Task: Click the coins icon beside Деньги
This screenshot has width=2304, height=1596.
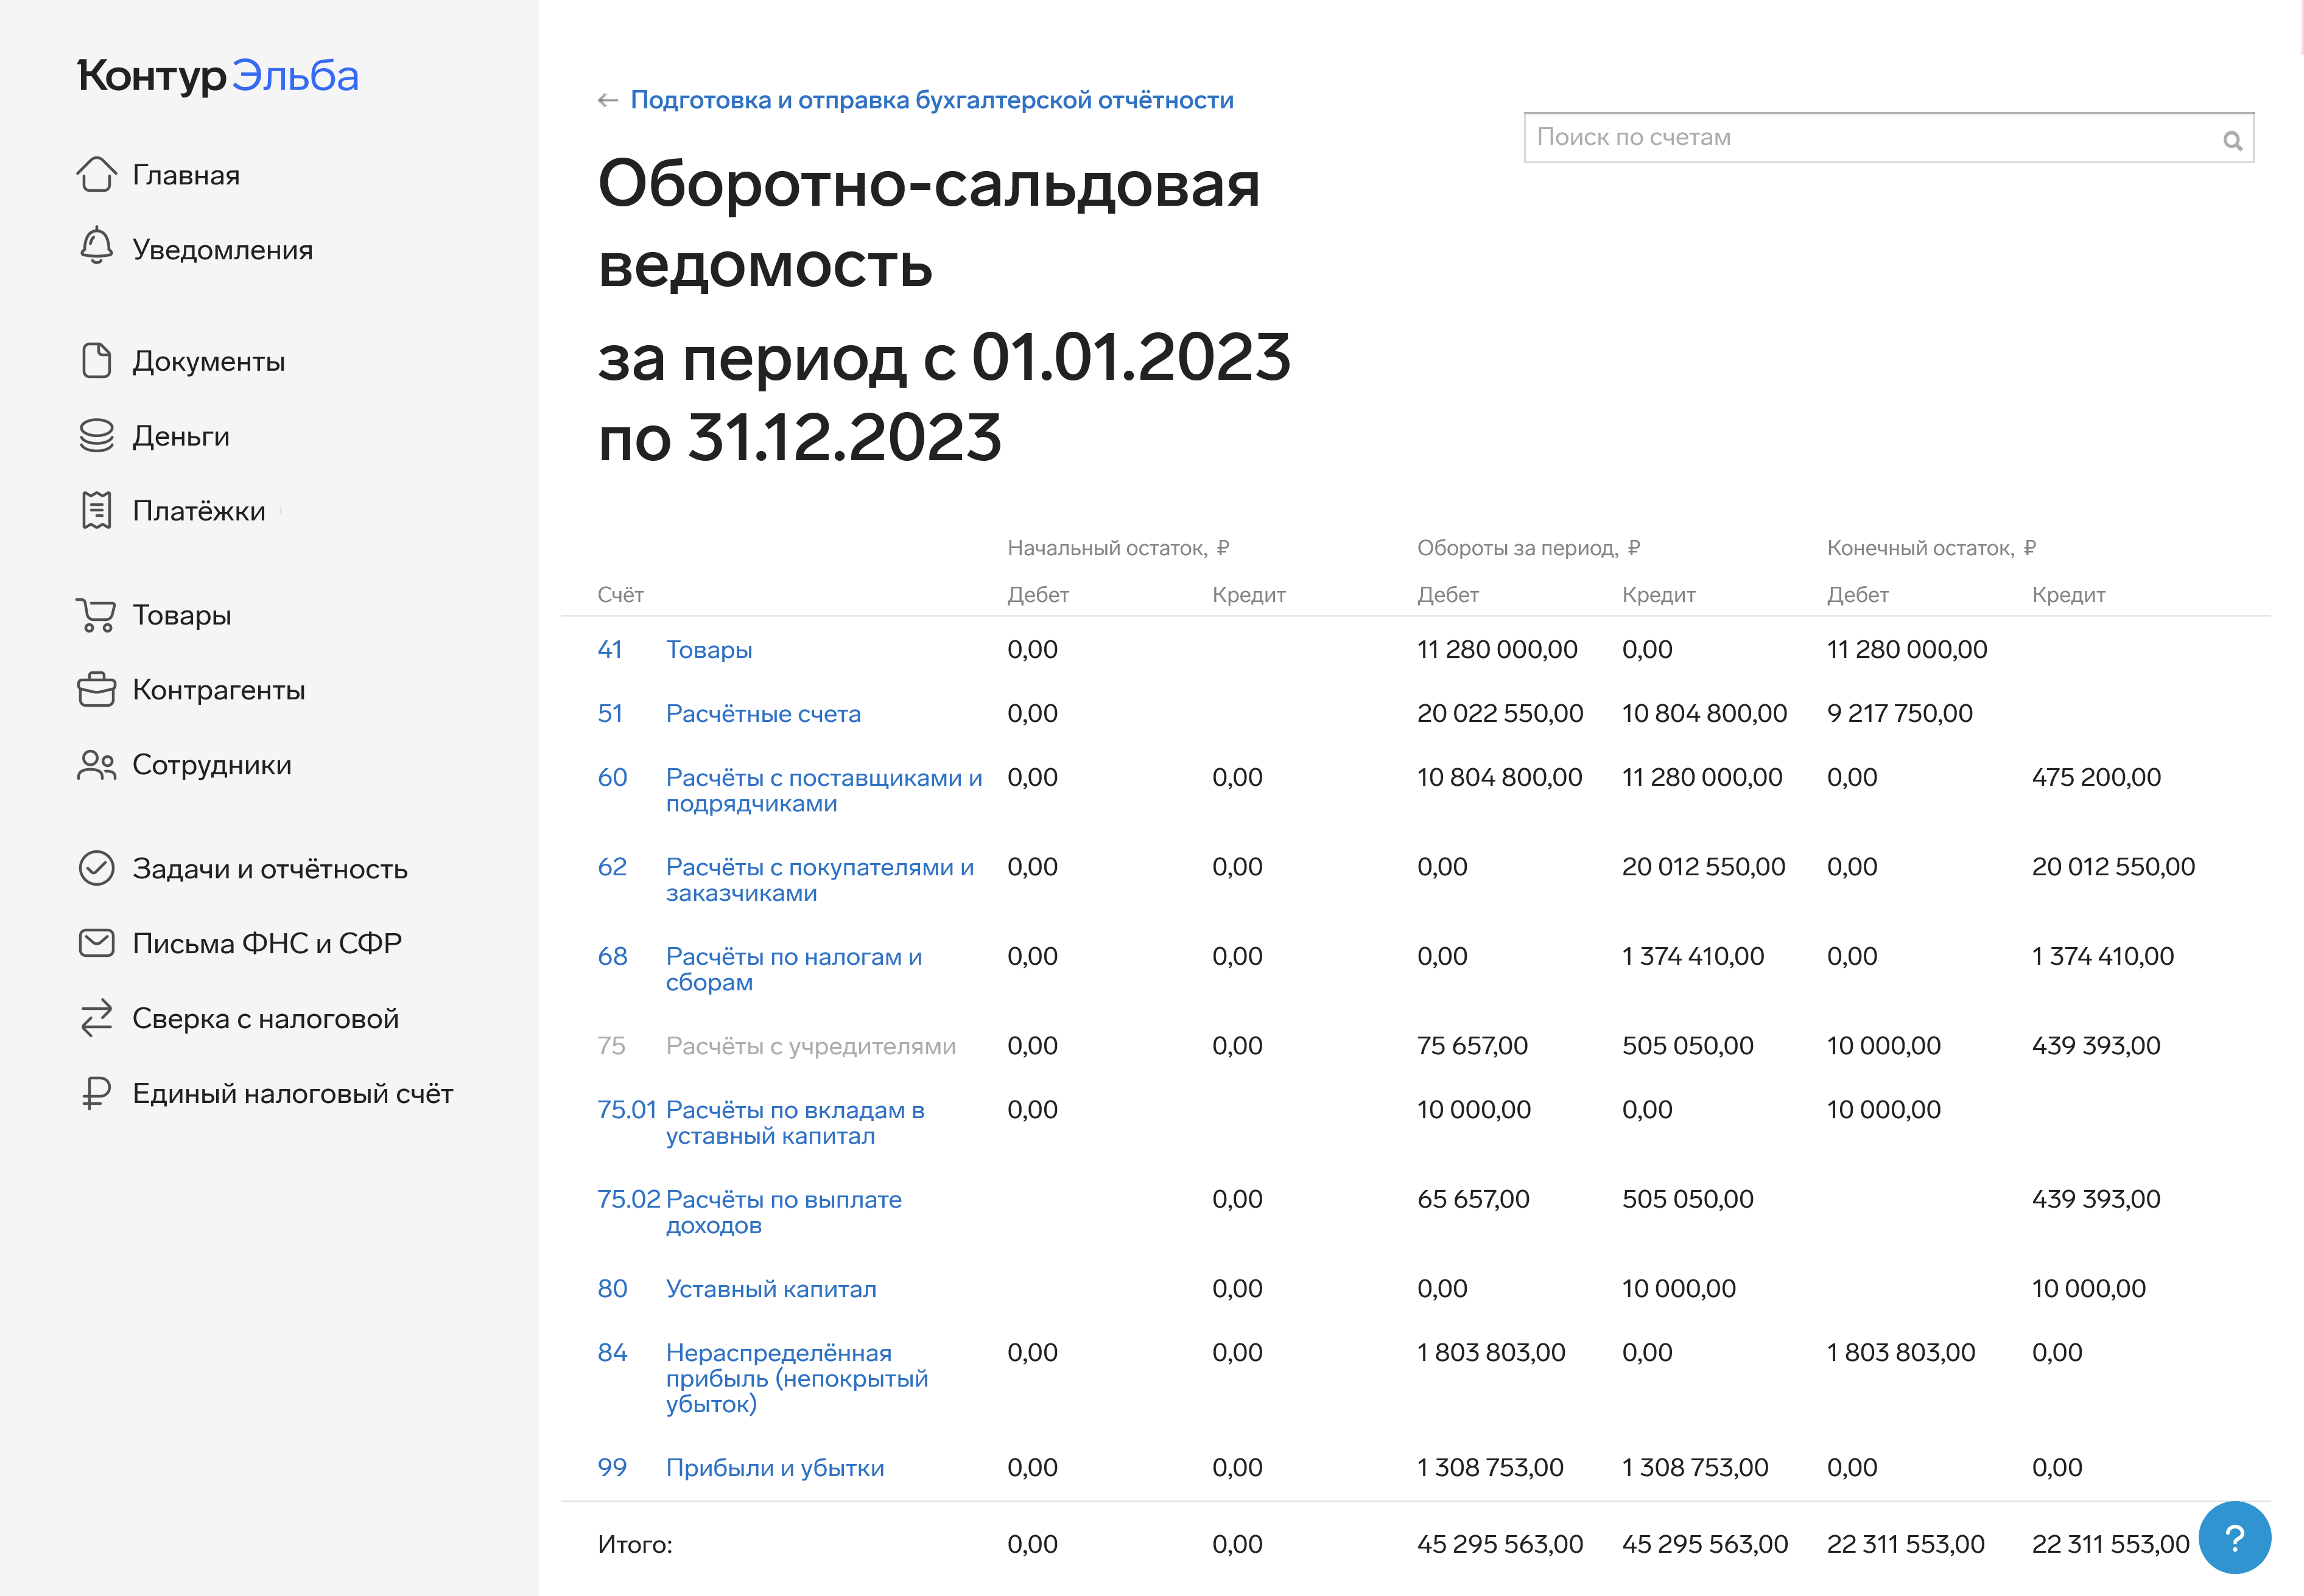Action: tap(96, 436)
